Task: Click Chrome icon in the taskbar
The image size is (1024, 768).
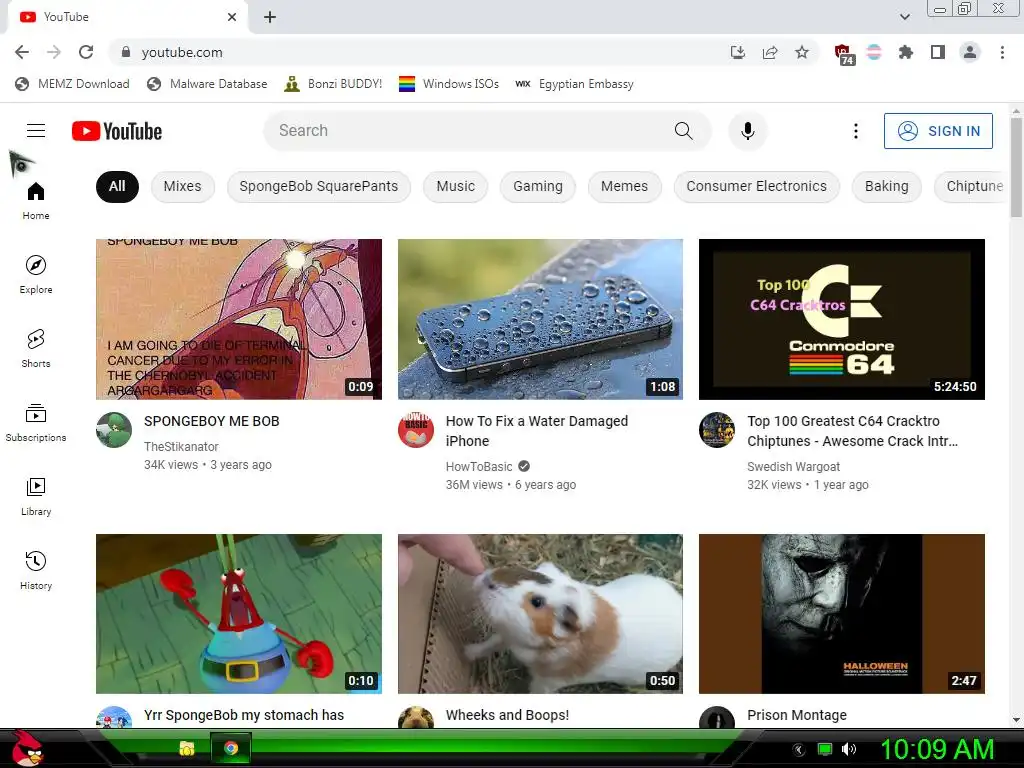Action: pos(231,748)
